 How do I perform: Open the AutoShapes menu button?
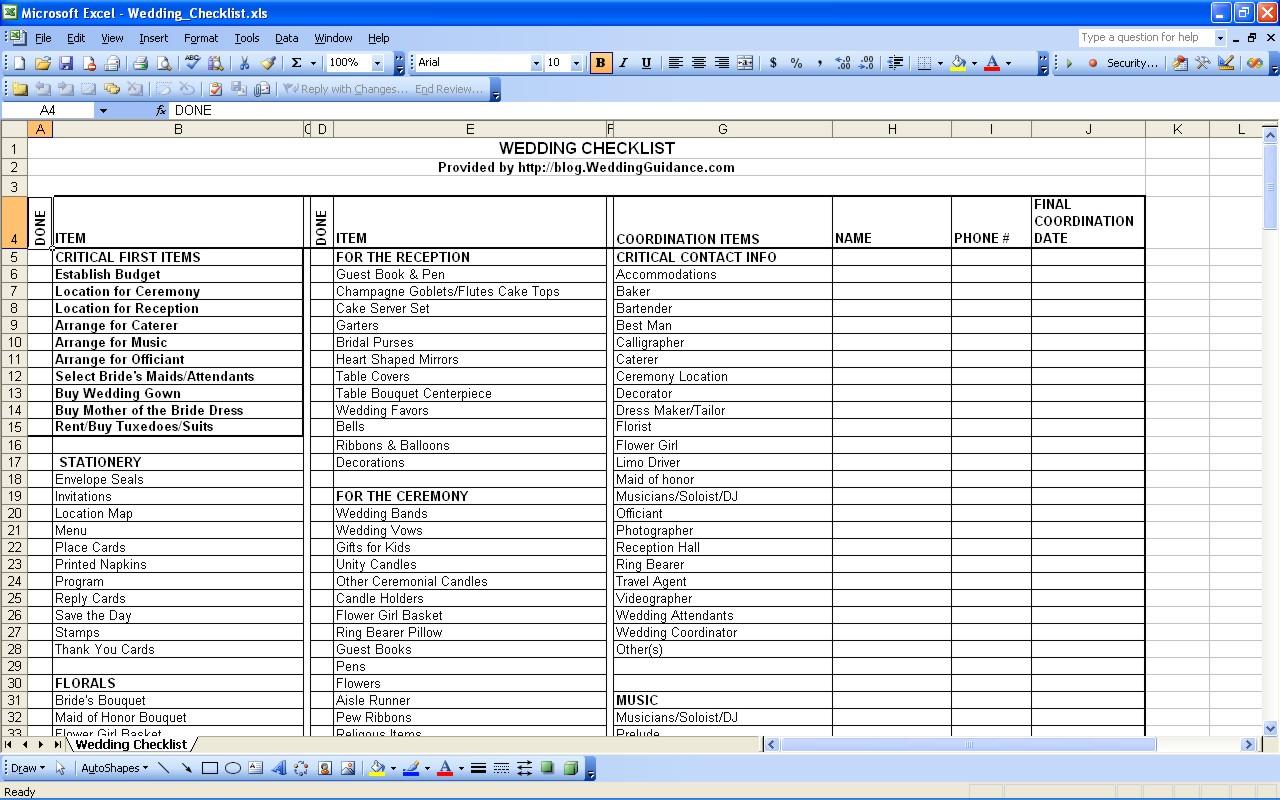(x=114, y=769)
